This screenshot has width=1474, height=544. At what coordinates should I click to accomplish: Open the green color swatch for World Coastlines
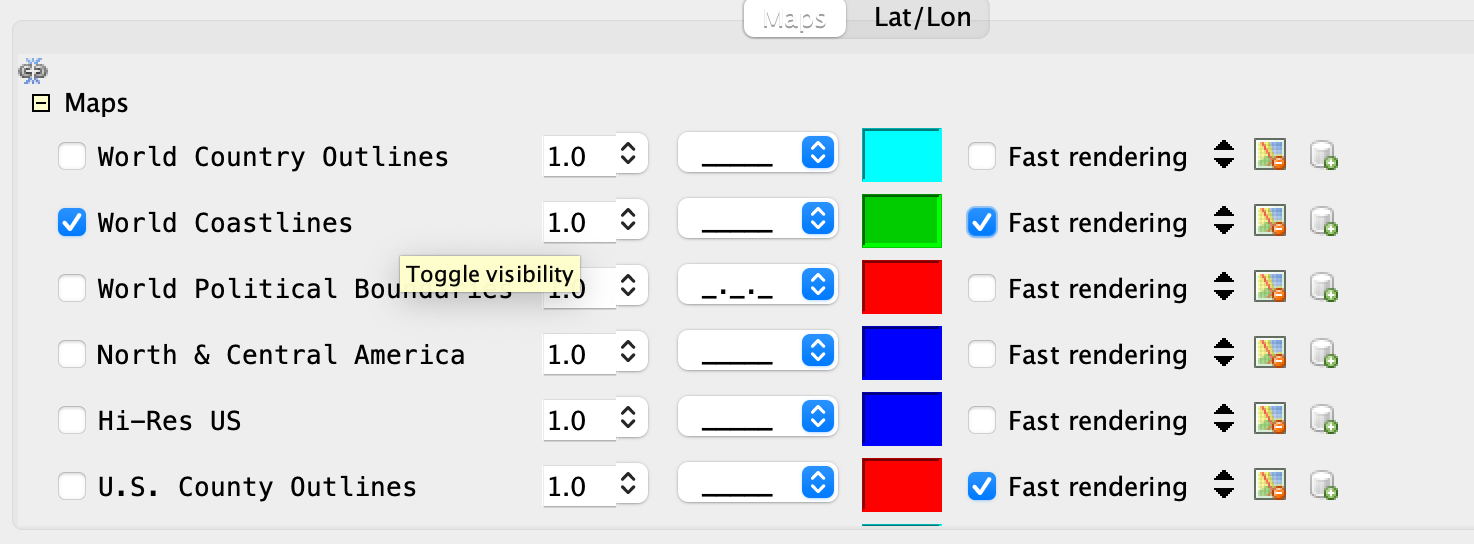(x=902, y=222)
